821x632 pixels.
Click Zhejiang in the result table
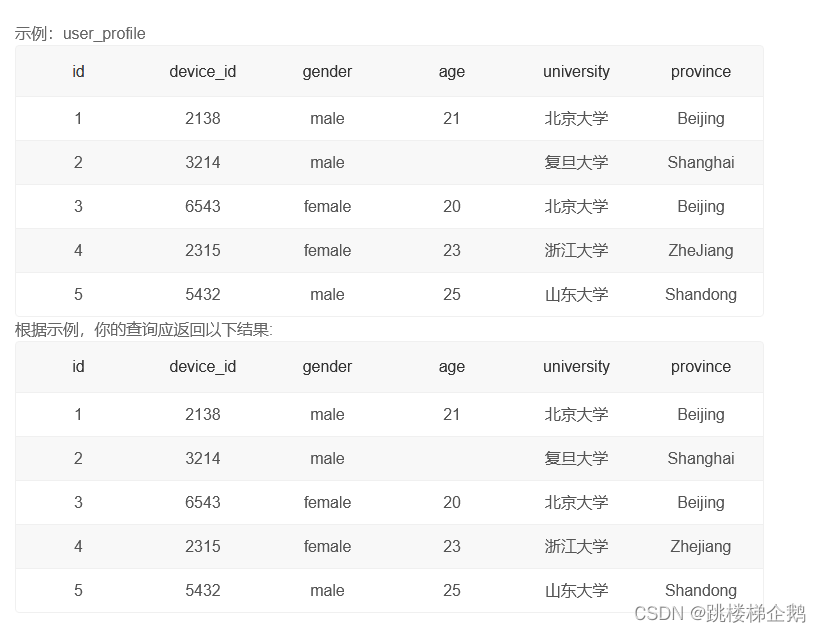(x=701, y=546)
